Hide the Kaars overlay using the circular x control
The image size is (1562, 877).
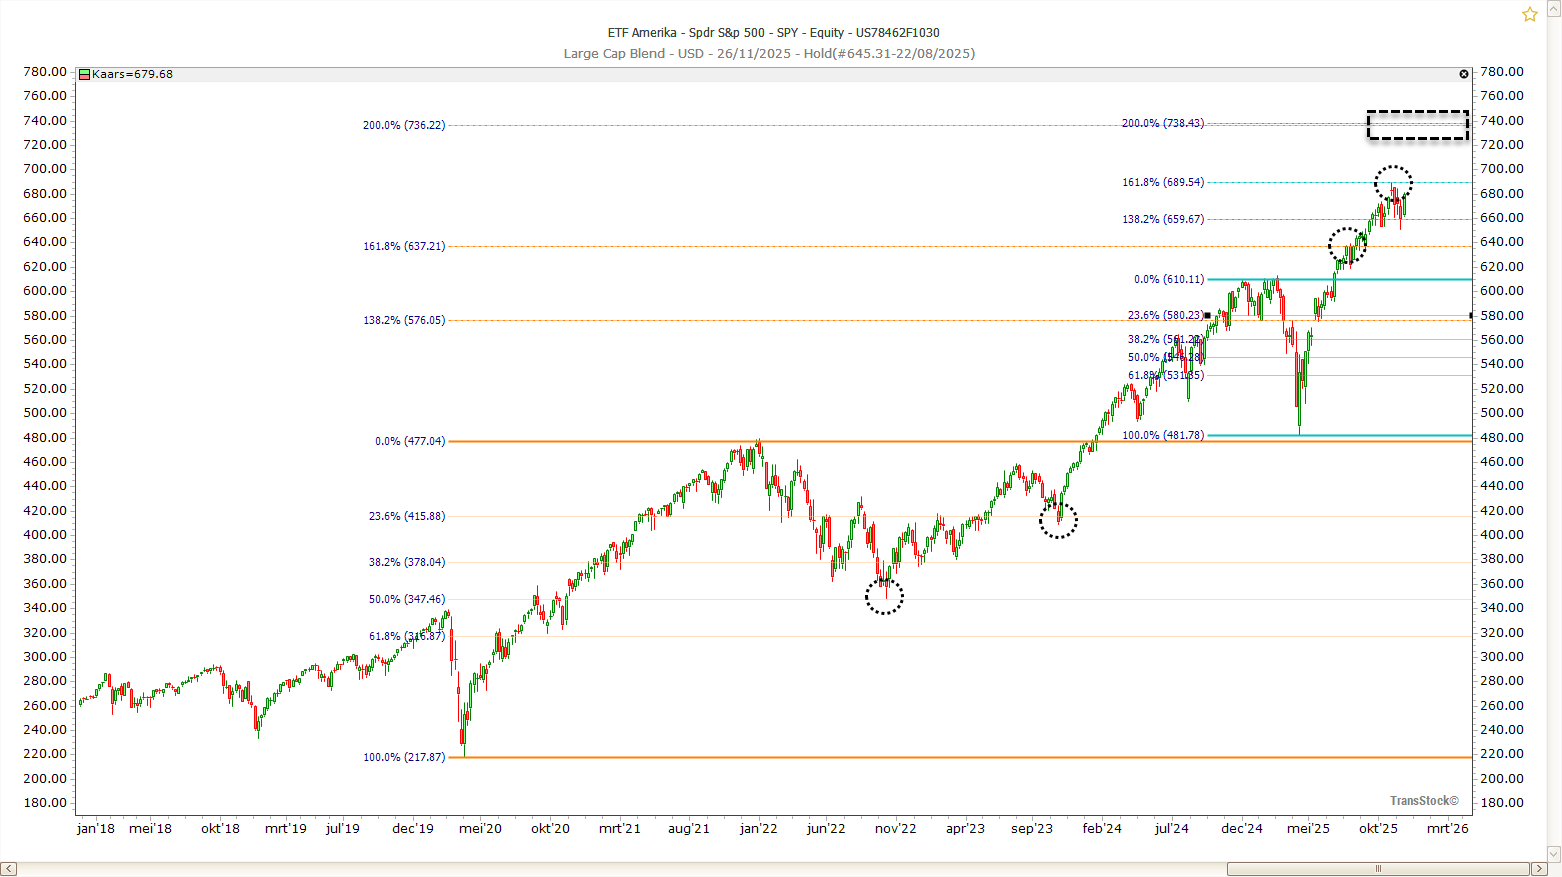[1463, 73]
